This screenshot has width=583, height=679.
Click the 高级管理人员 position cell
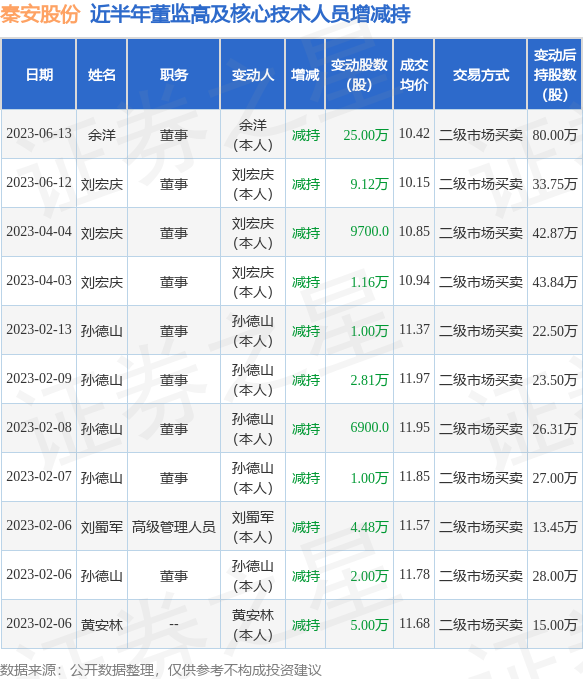(x=174, y=527)
